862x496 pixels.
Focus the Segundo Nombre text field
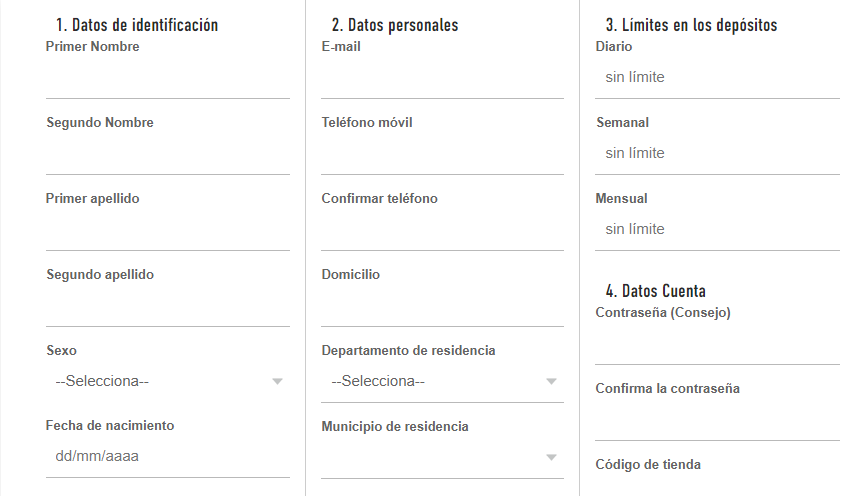(167, 154)
